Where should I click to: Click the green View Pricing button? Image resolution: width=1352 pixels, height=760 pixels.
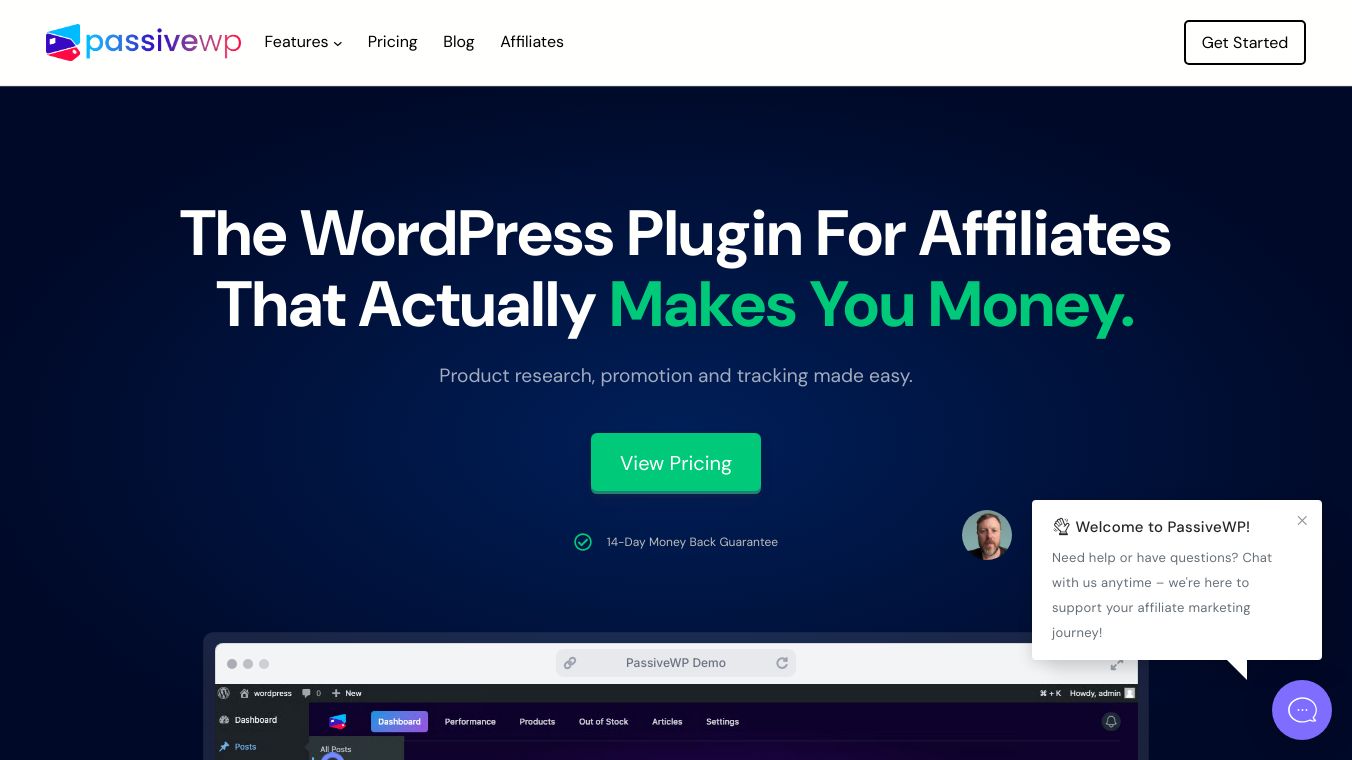[x=676, y=463]
